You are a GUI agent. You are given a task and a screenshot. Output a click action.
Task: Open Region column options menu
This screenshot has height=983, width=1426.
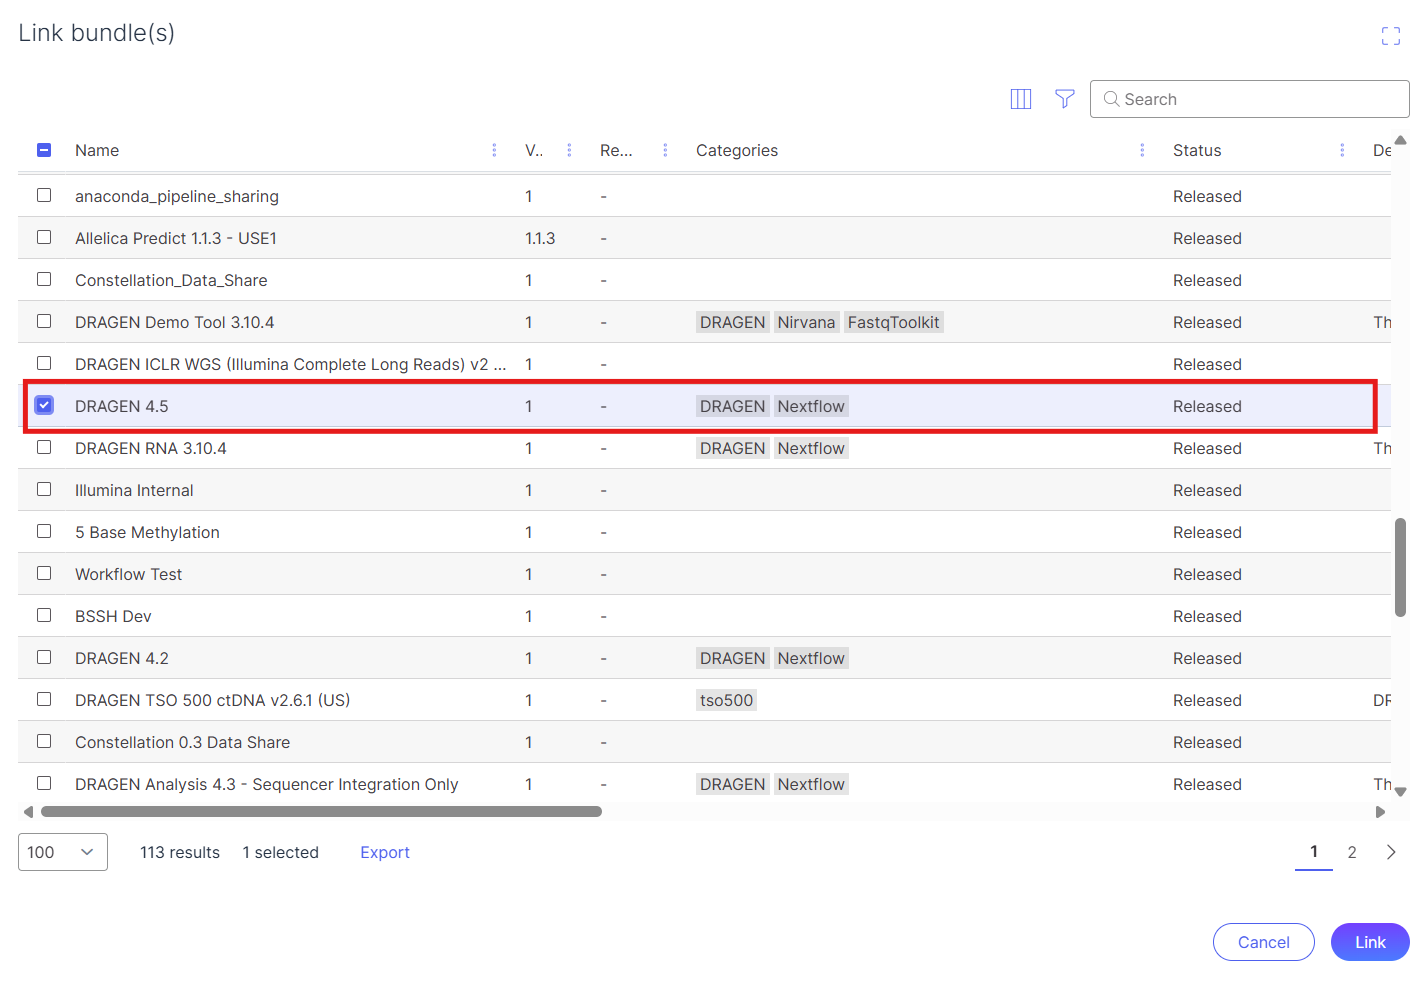(x=665, y=150)
